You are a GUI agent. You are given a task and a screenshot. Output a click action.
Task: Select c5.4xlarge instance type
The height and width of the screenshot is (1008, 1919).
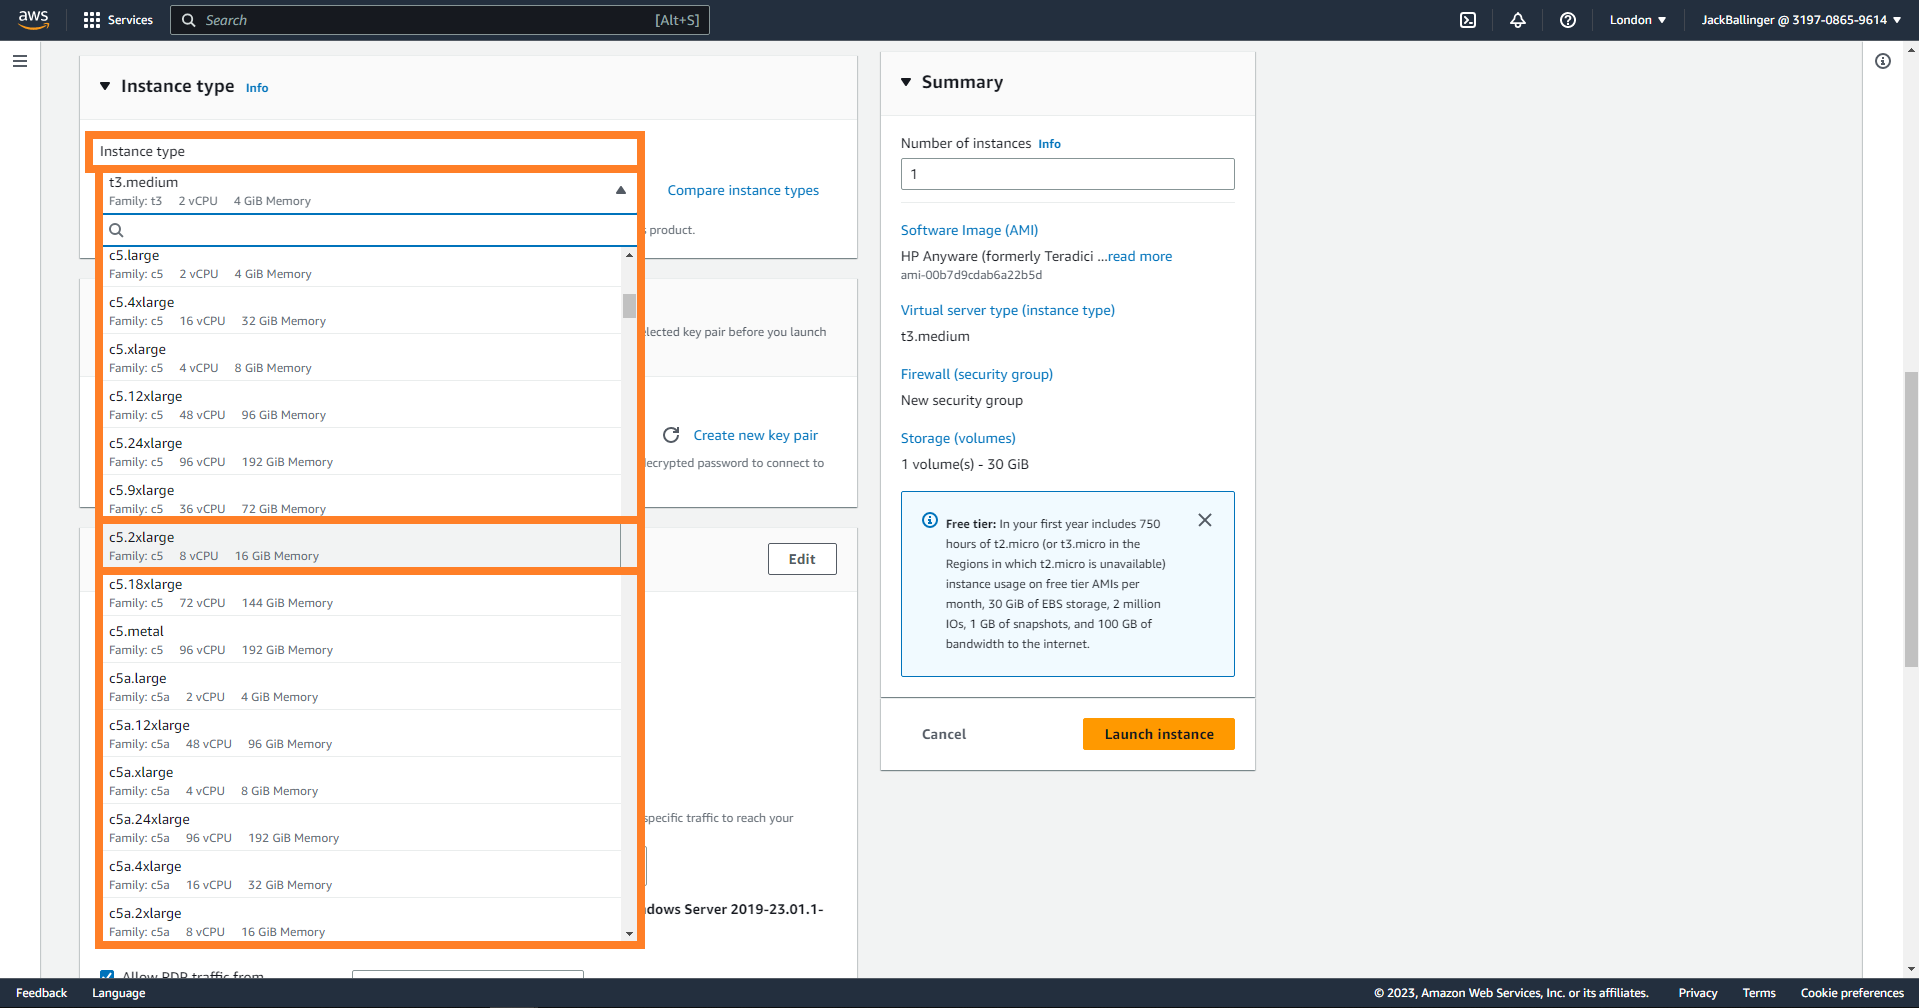362,311
